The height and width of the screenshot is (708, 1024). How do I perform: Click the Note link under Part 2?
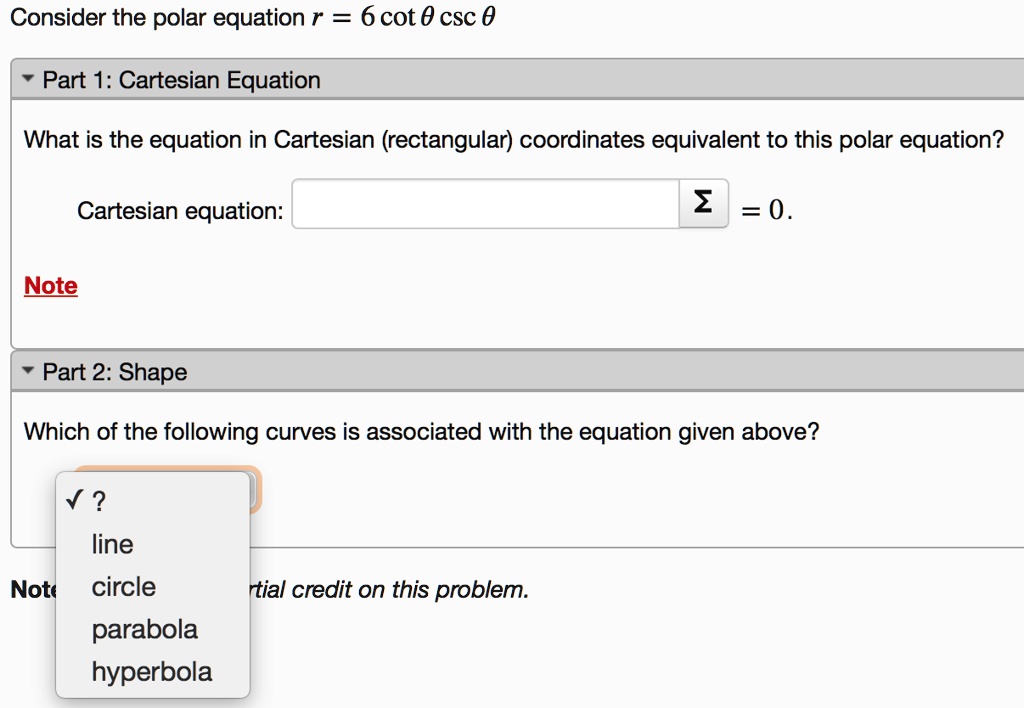30,589
